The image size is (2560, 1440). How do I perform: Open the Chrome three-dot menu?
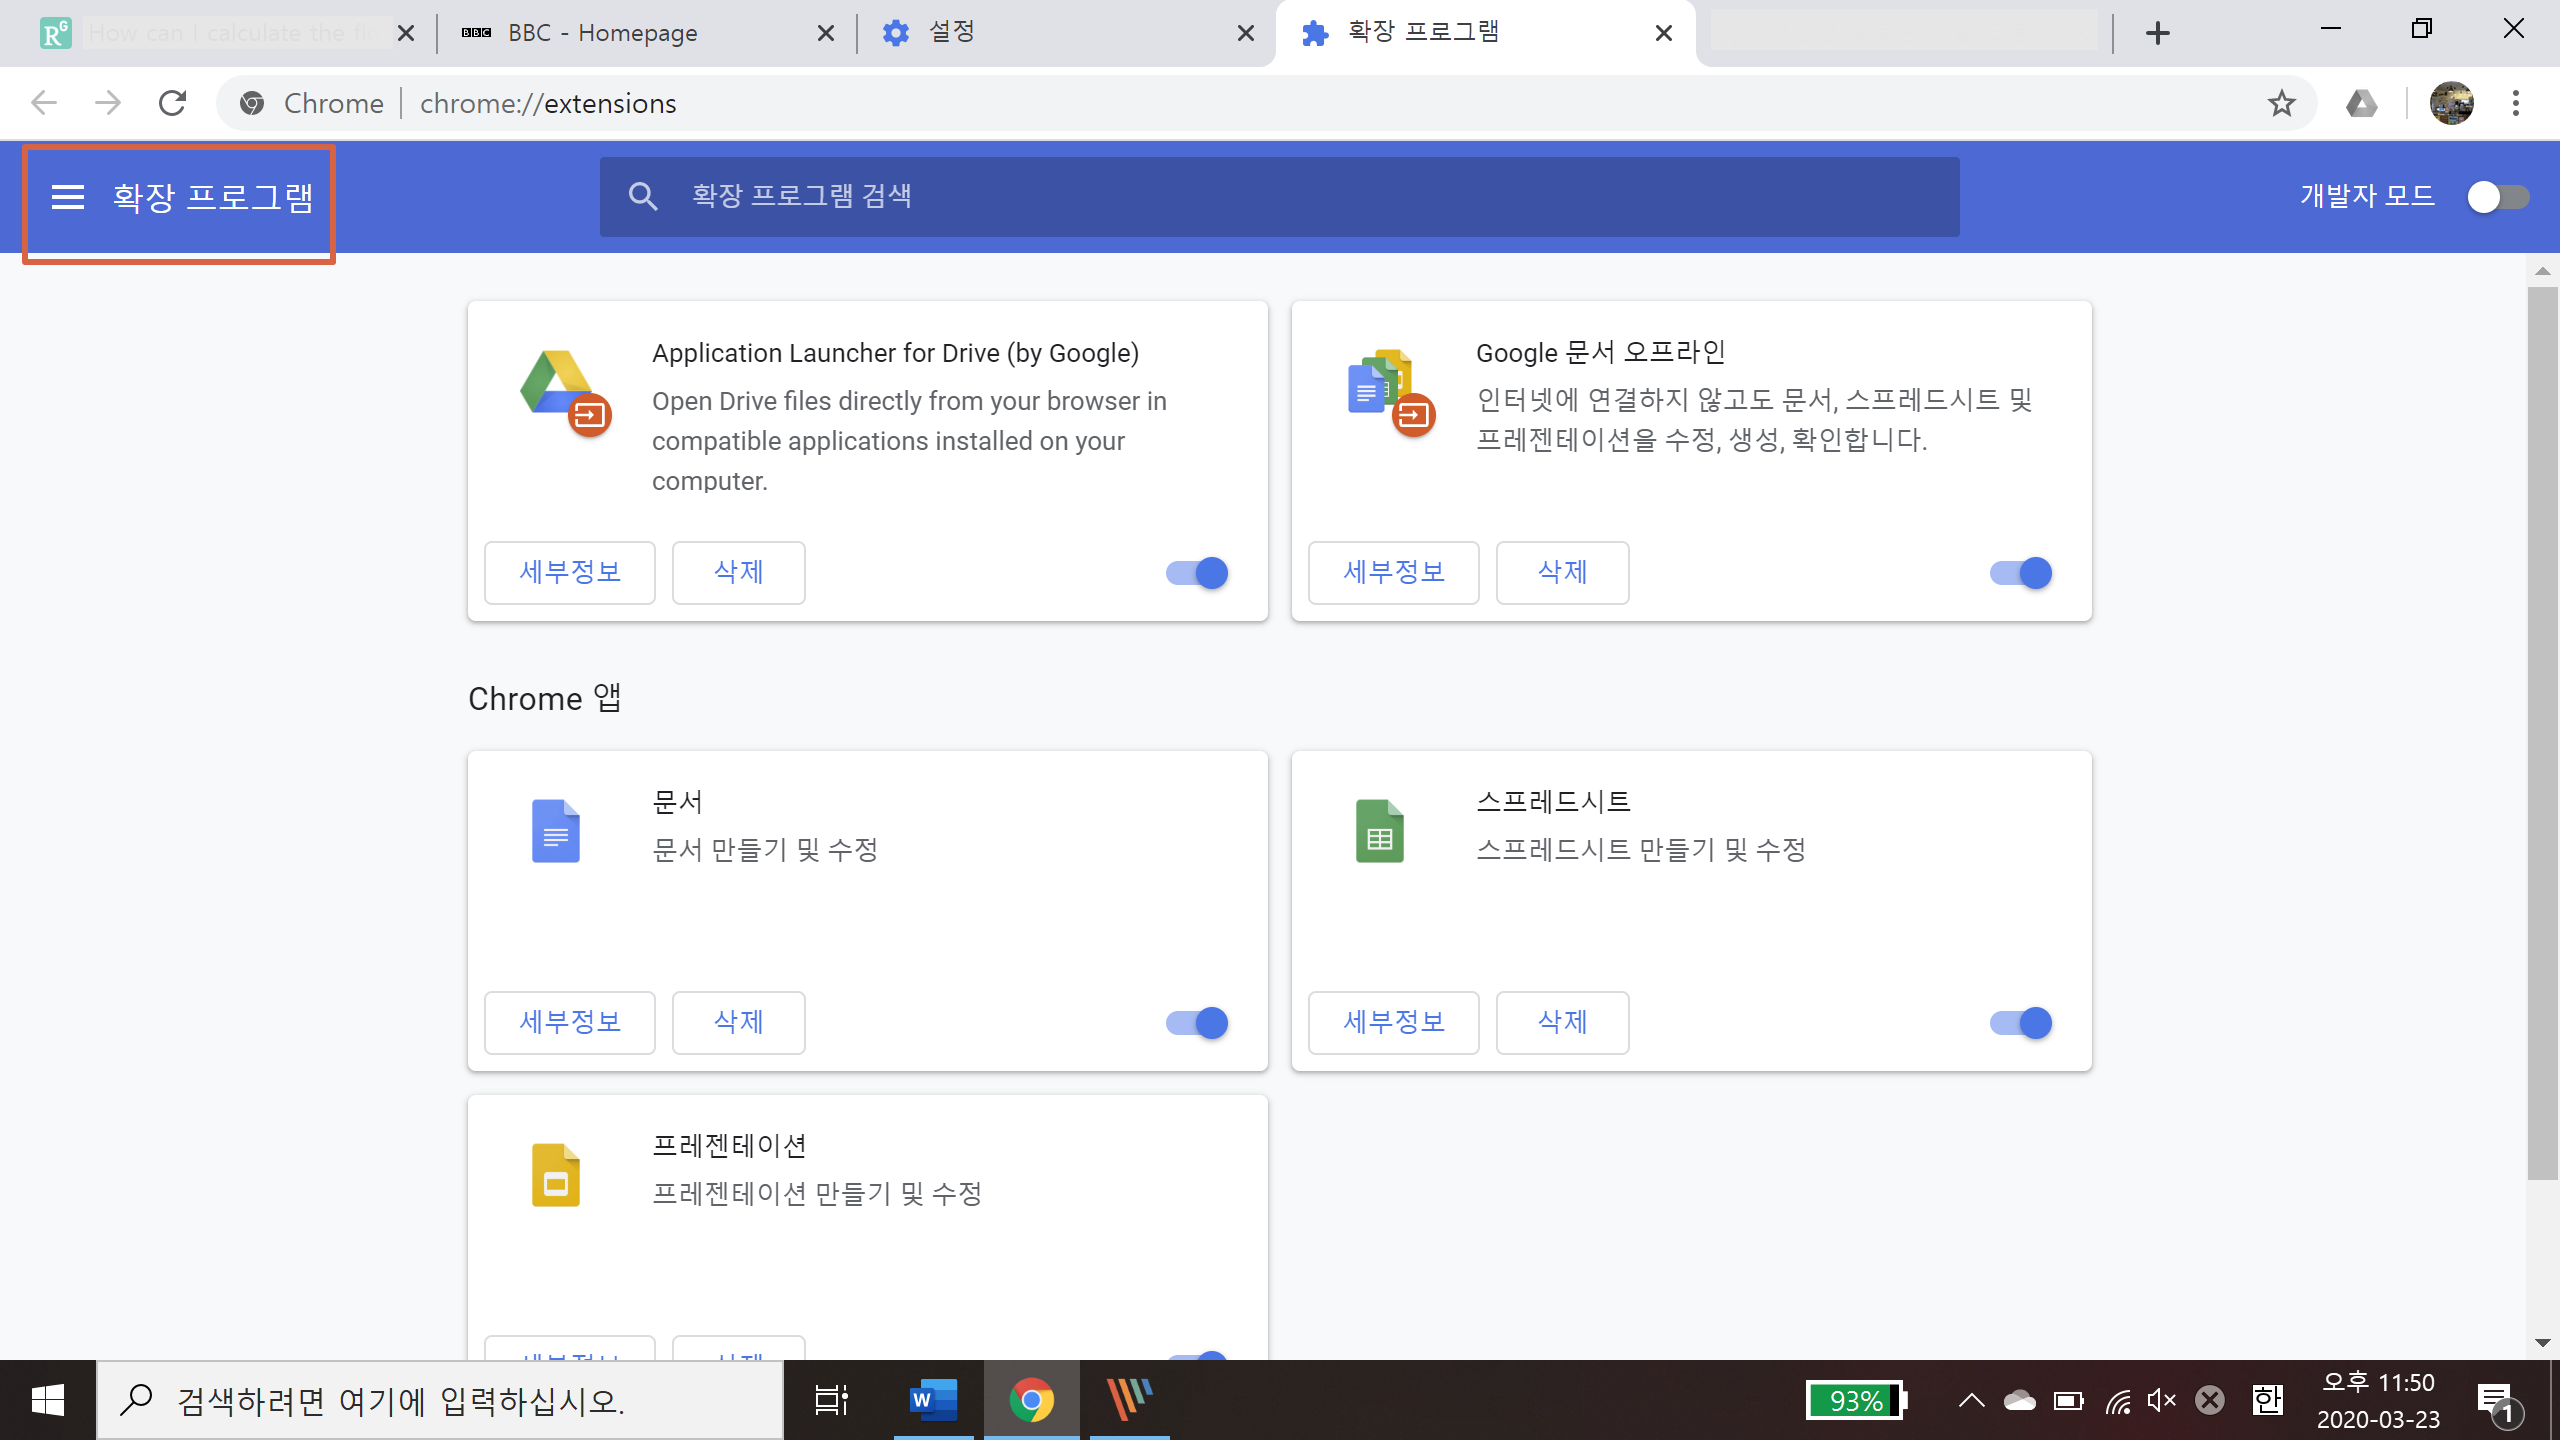2515,104
